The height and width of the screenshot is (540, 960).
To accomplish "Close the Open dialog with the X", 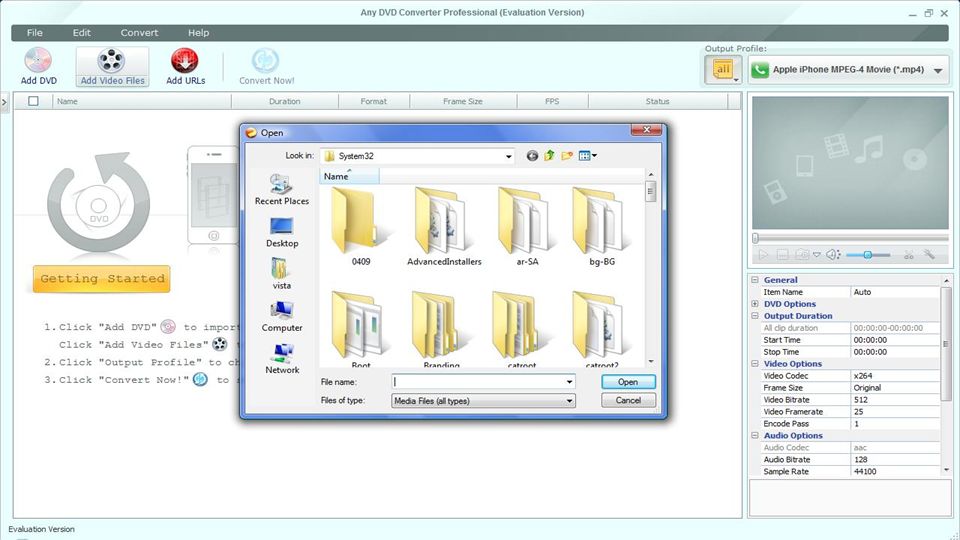I will click(646, 130).
